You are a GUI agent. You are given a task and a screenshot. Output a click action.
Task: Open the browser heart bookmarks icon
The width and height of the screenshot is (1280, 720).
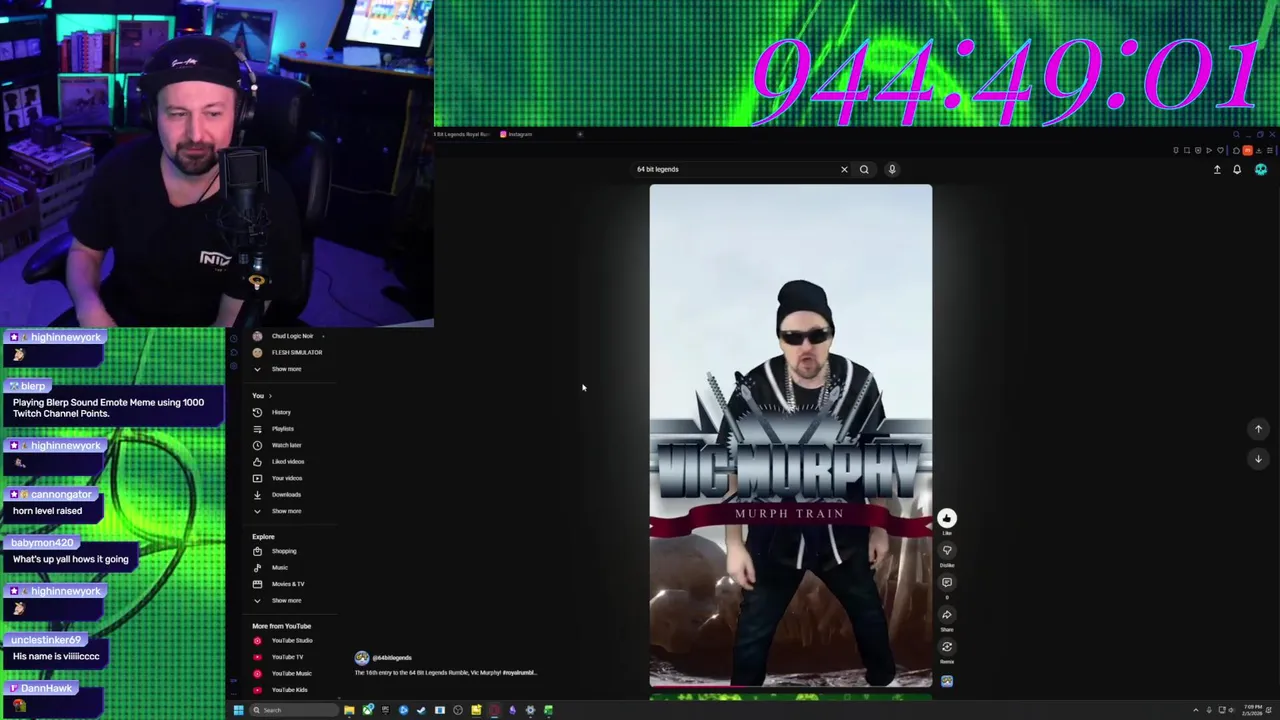tap(1220, 150)
